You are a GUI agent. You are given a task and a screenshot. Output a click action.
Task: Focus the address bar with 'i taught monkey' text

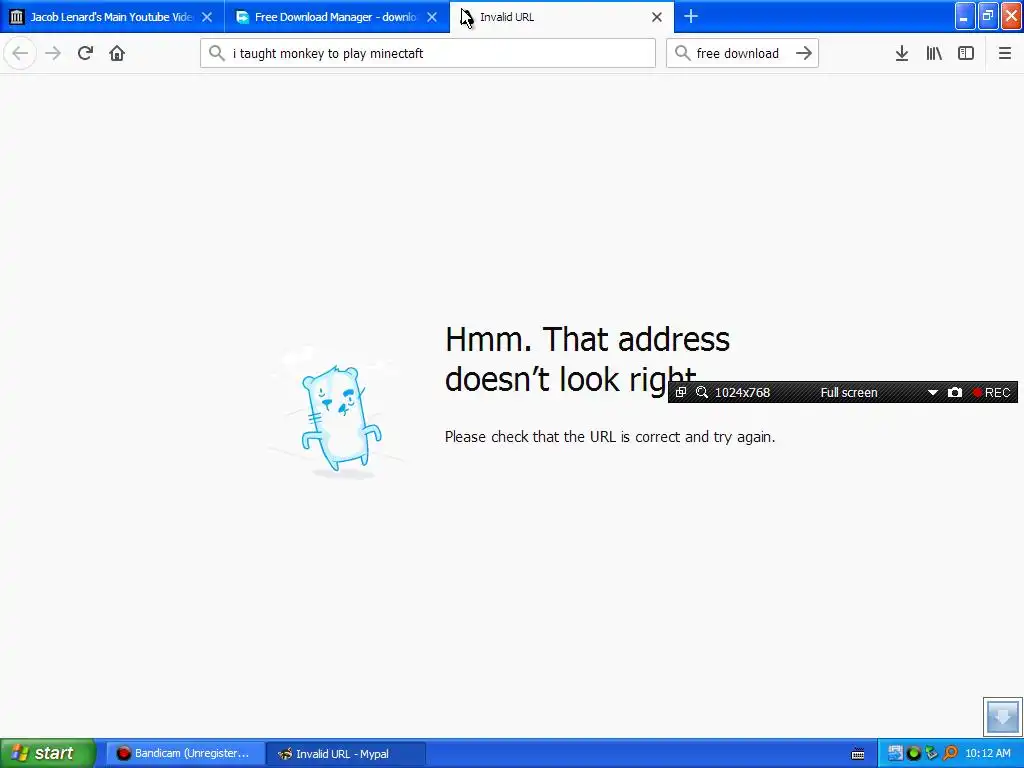coord(428,54)
